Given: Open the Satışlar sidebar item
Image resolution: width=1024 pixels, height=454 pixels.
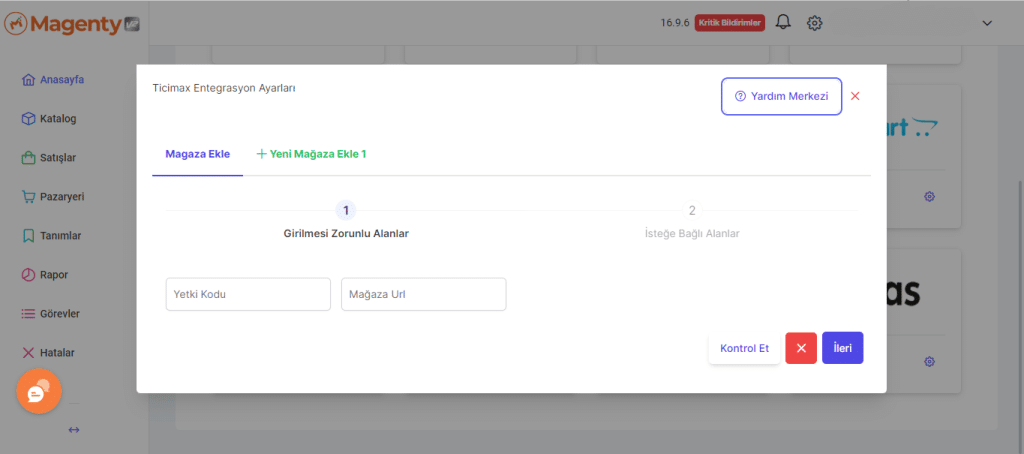Looking at the screenshot, I should [x=49, y=158].
